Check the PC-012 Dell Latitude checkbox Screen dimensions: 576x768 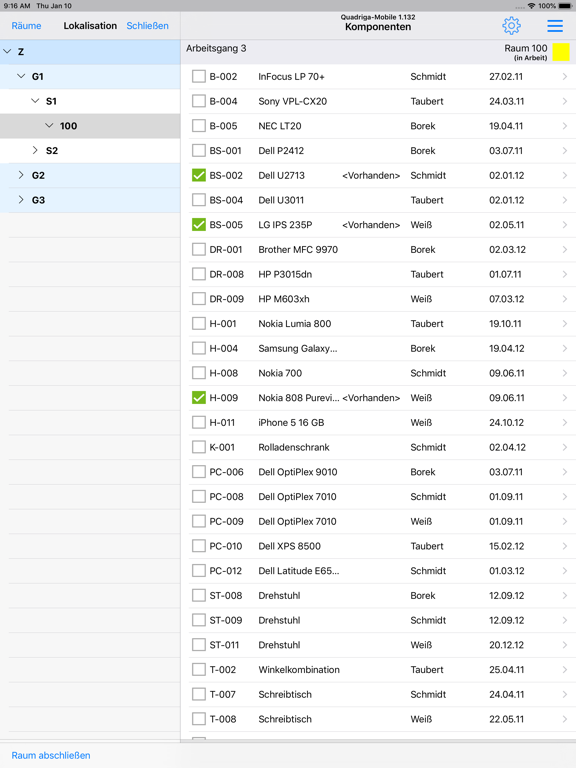coord(198,571)
